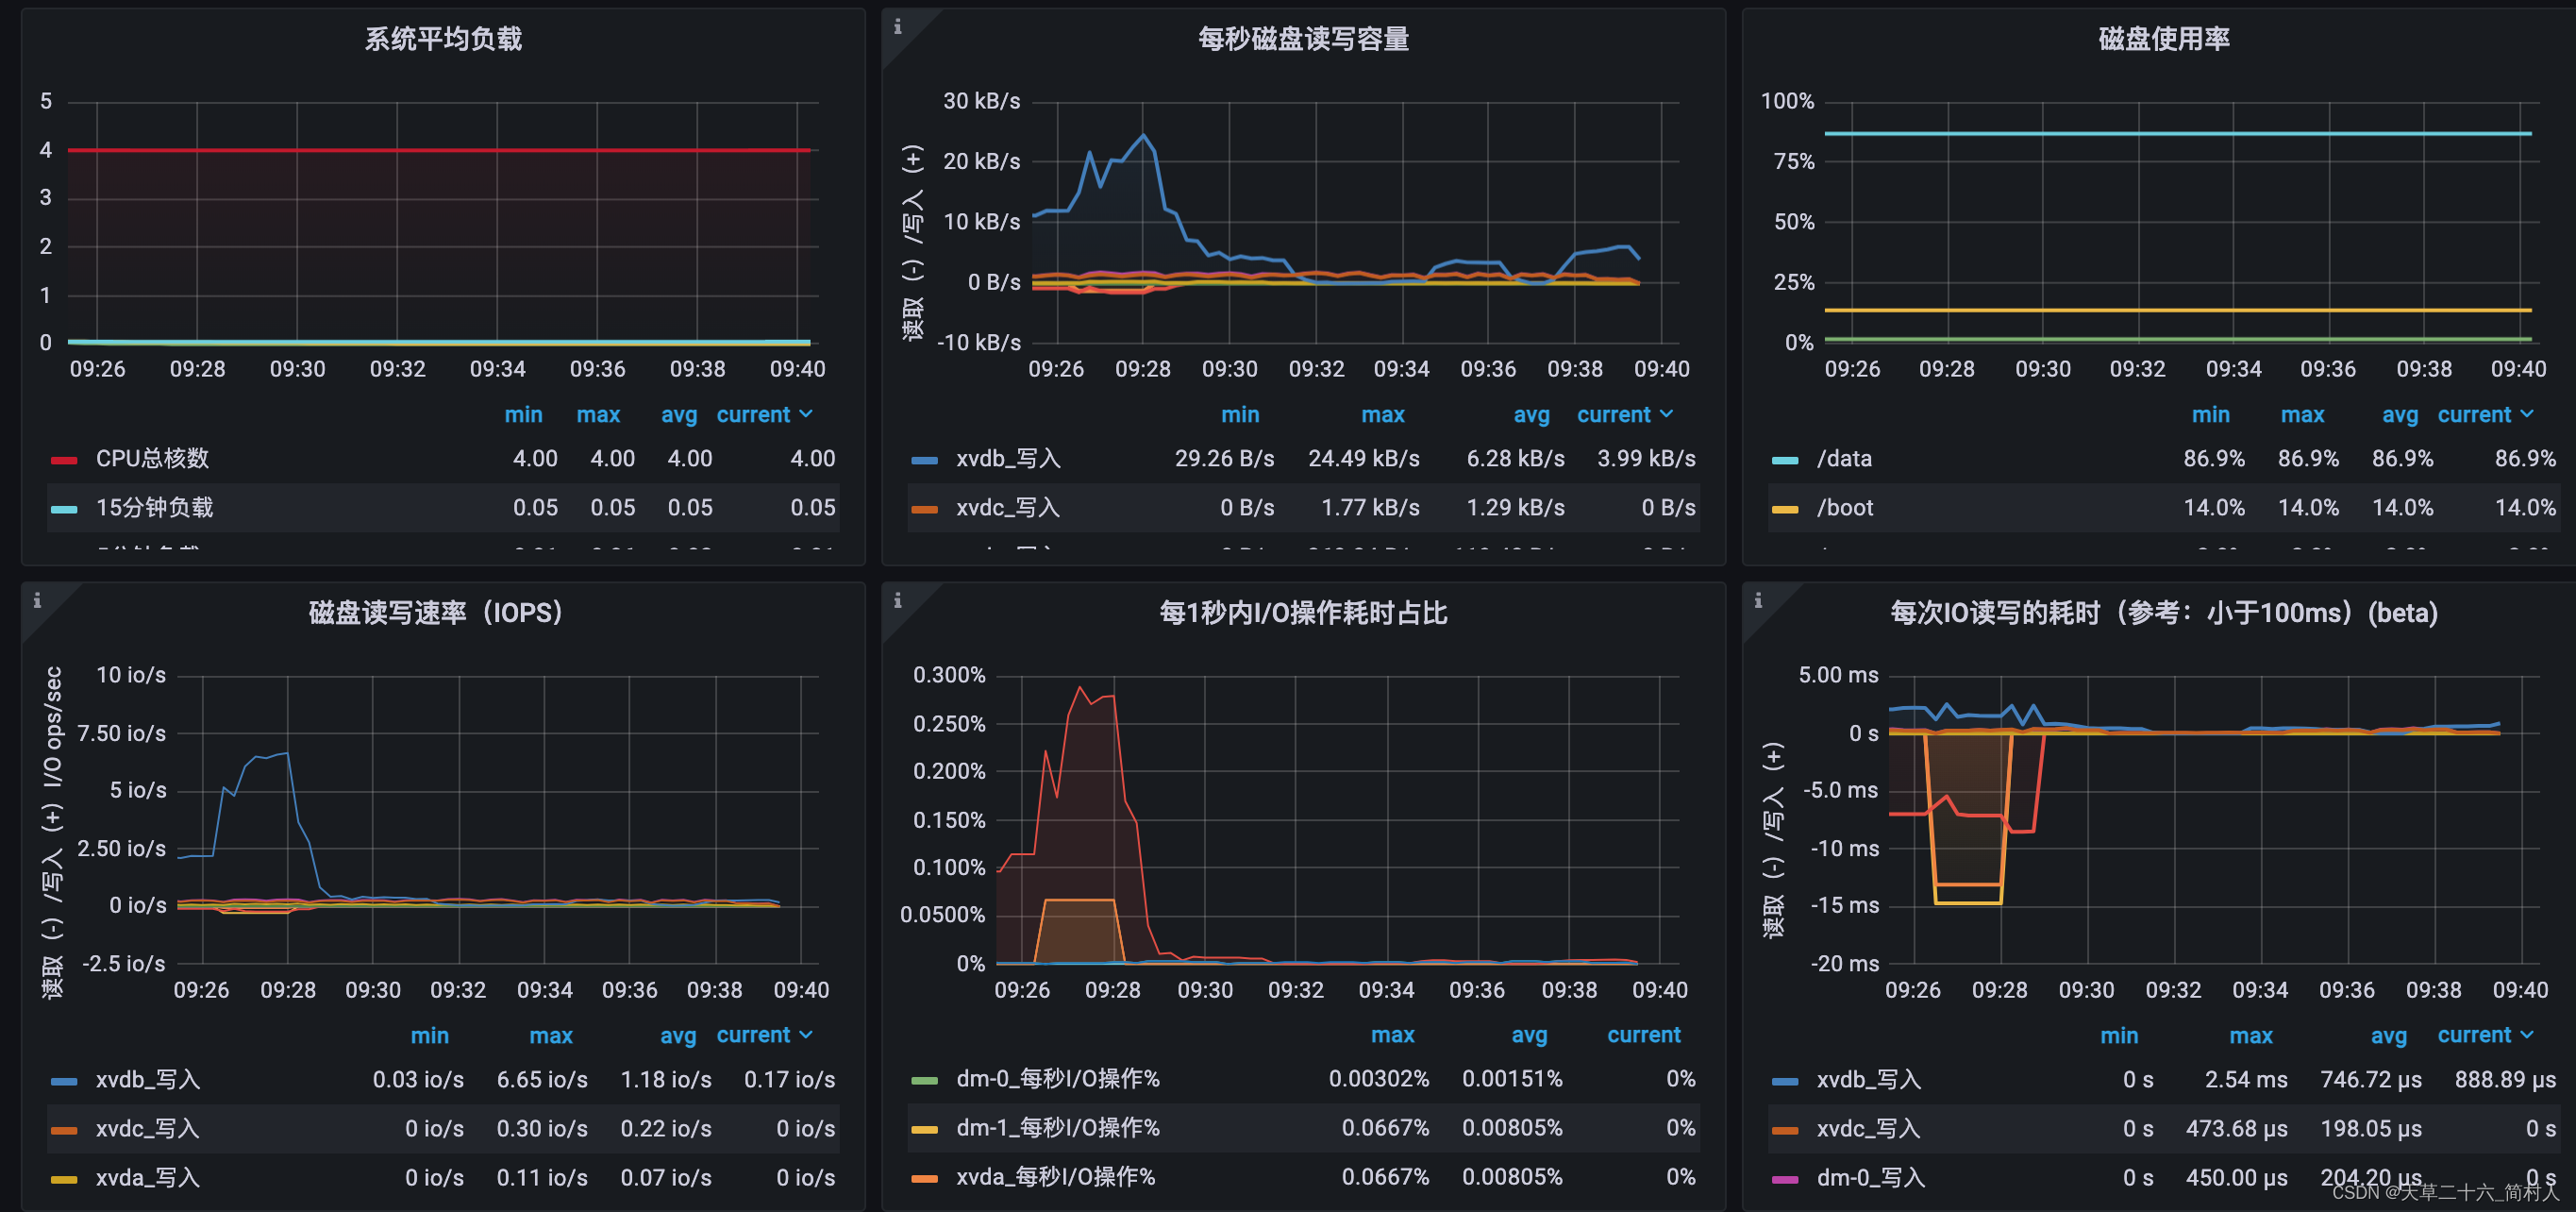The image size is (2576, 1212).
Task: Toggle xvdc_写入 series in 每秒磁盘读写容量 legend
Action: [1008, 507]
